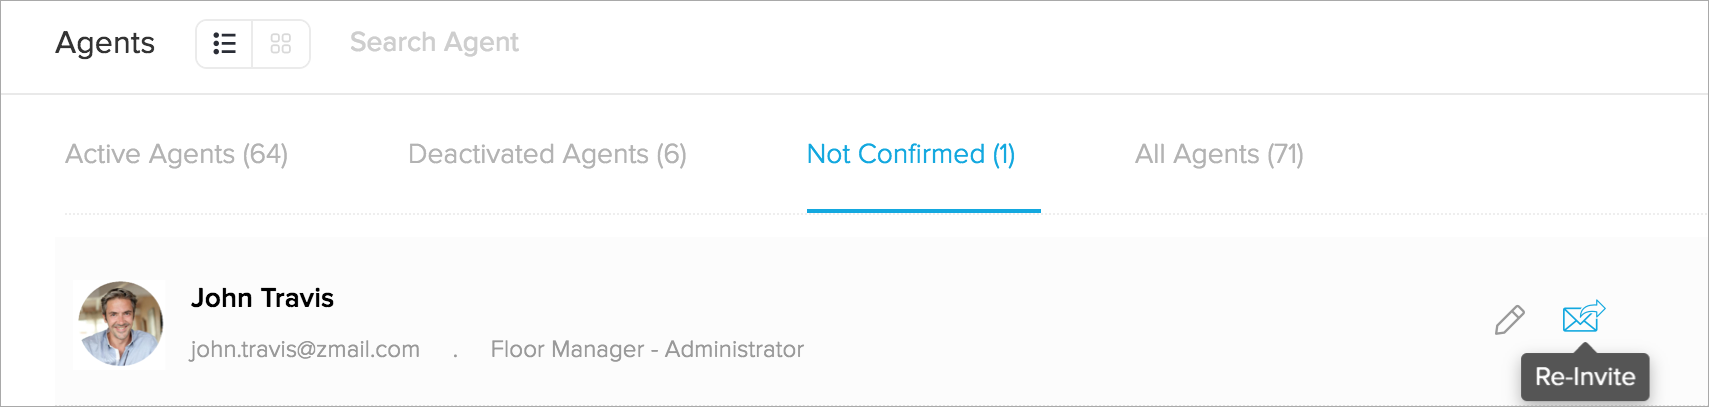Show the Deactivated Agents (6) tab
The width and height of the screenshot is (1709, 407).
pyautogui.click(x=547, y=154)
